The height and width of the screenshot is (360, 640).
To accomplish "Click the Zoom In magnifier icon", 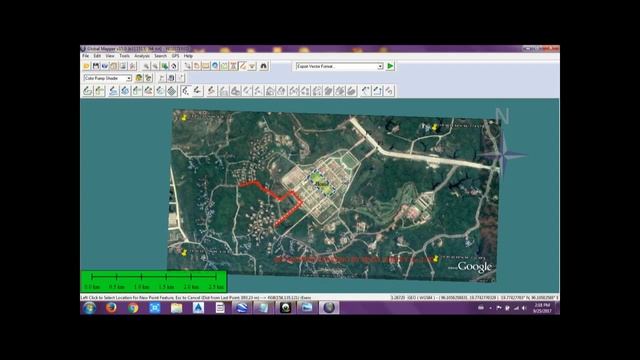I will pos(146,66).
